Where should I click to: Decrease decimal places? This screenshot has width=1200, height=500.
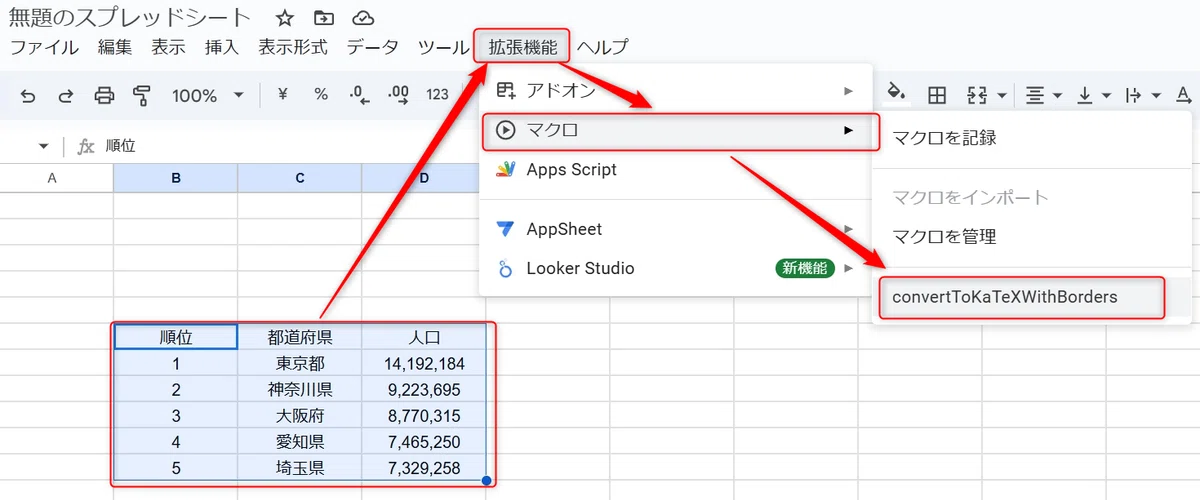[x=360, y=94]
